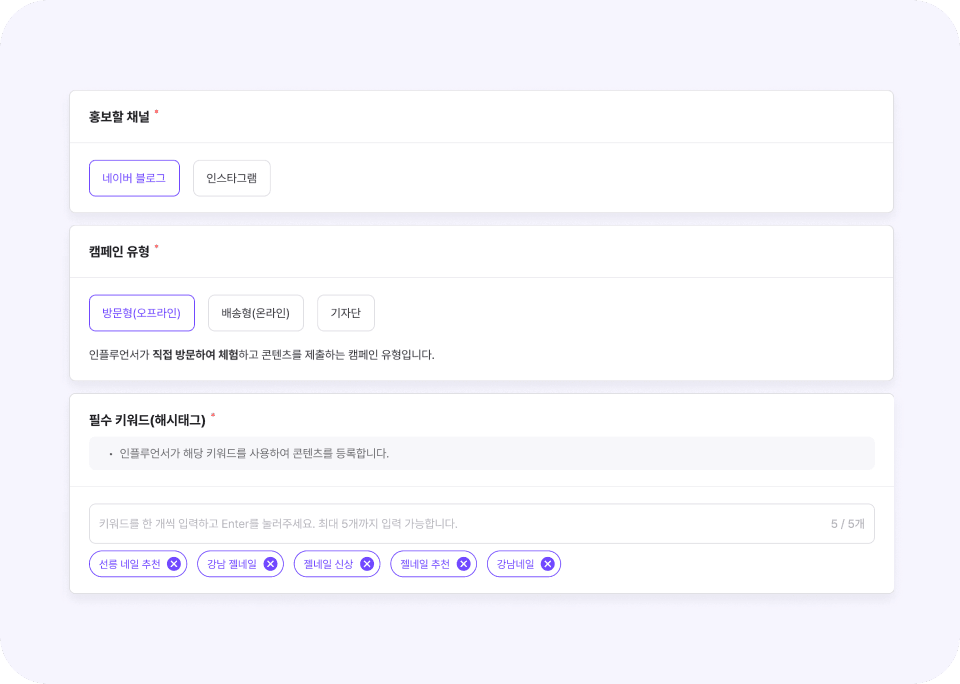This screenshot has height=684, width=960.
Task: Remove the 강남네일 keyword tag
Action: tap(547, 564)
